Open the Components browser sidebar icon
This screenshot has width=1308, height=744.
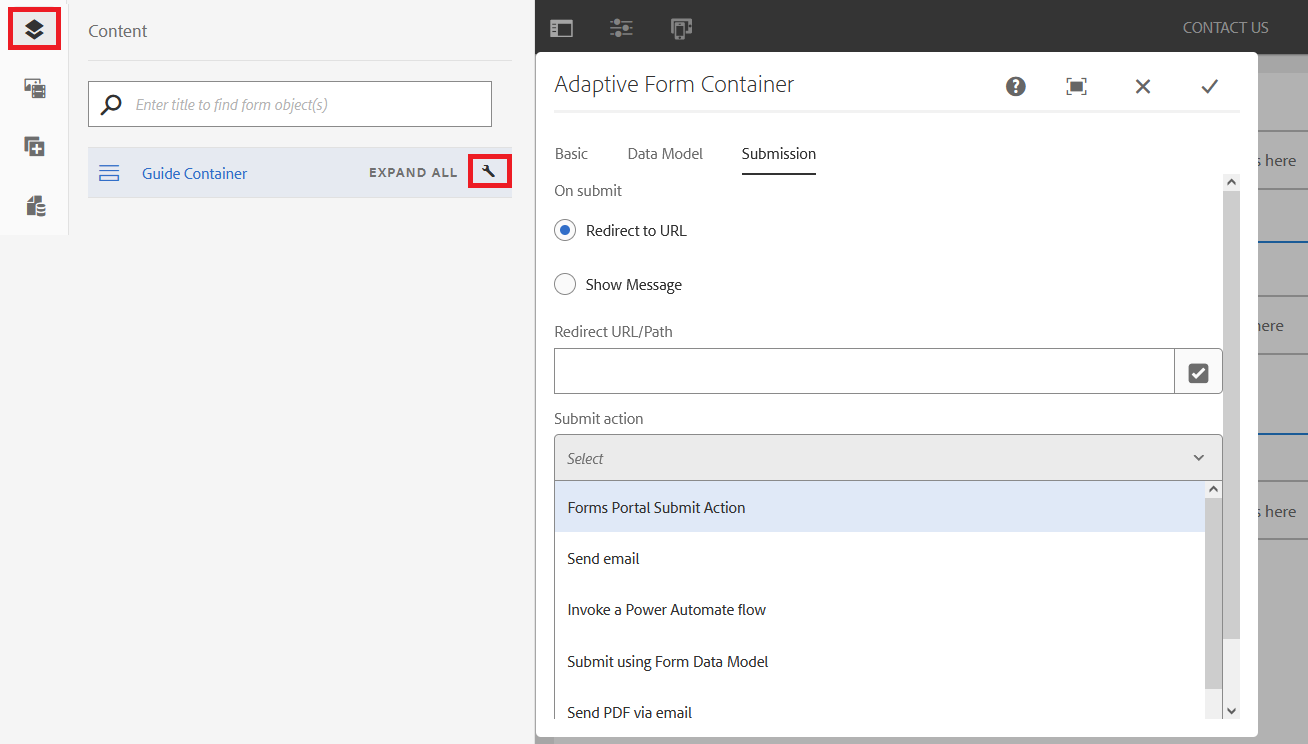[35, 147]
